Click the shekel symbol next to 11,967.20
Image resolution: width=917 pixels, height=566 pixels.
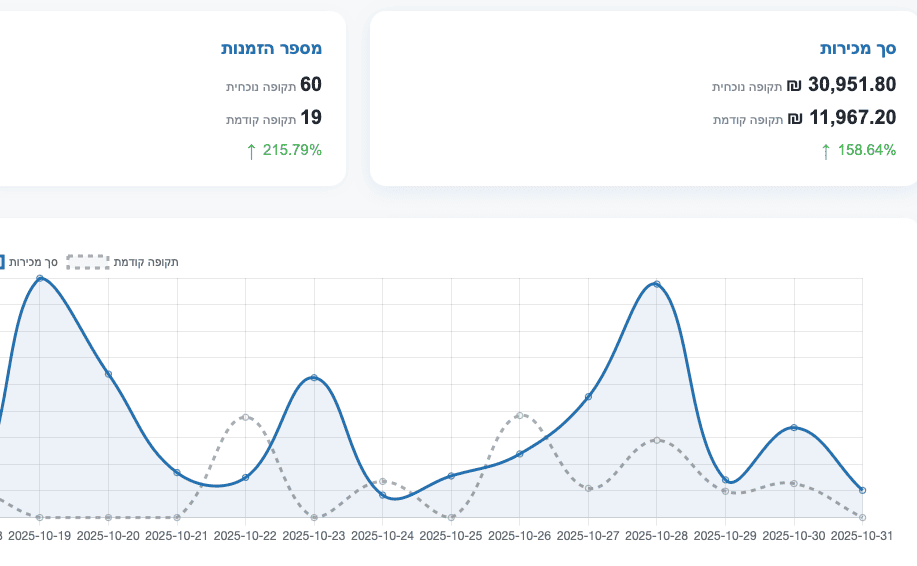click(794, 118)
